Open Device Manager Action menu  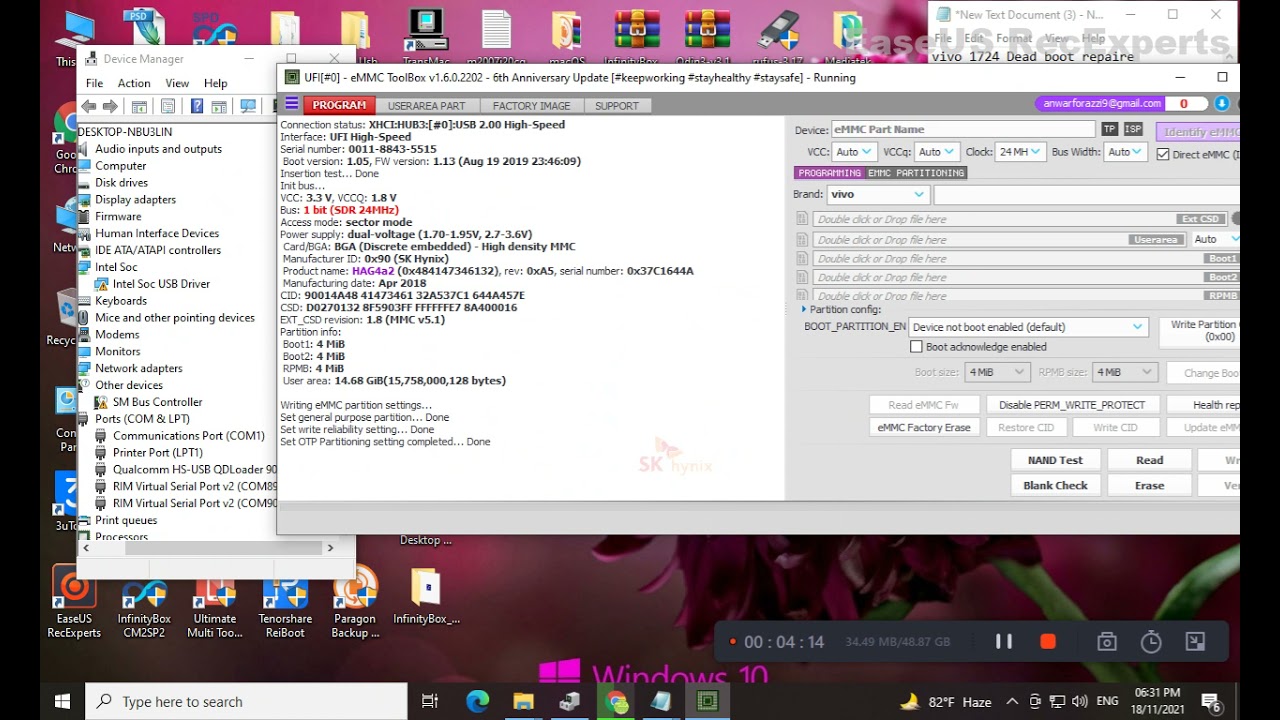(x=134, y=83)
